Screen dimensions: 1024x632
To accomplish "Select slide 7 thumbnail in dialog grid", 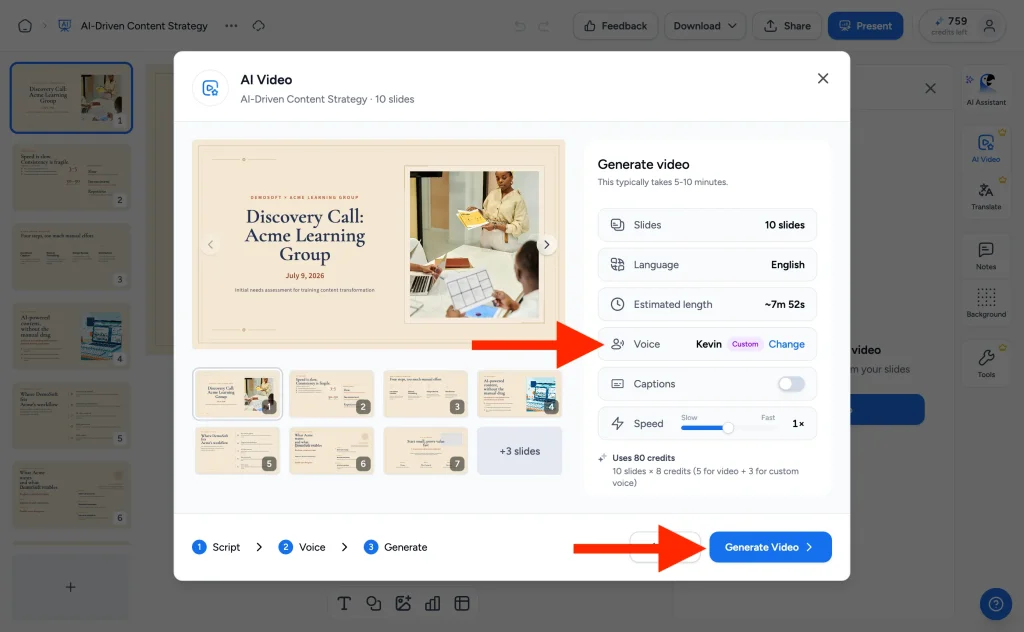I will coord(426,450).
